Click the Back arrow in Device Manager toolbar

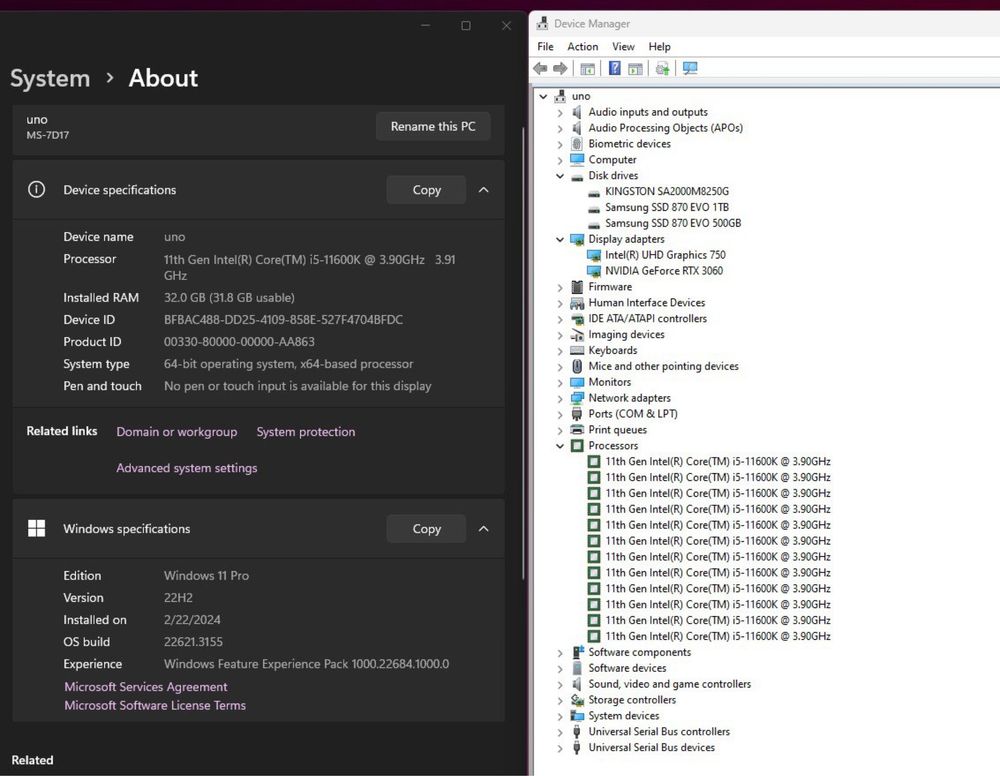pyautogui.click(x=540, y=68)
